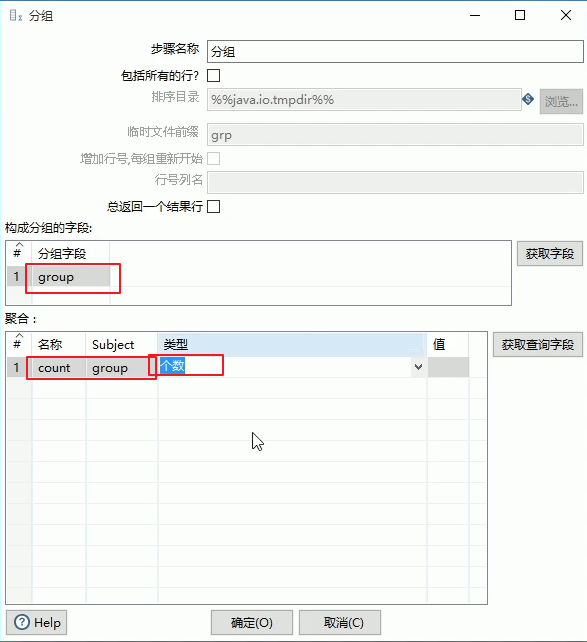The width and height of the screenshot is (587, 642).
Task: Select the group cell in grouping fields
Action: [71, 277]
